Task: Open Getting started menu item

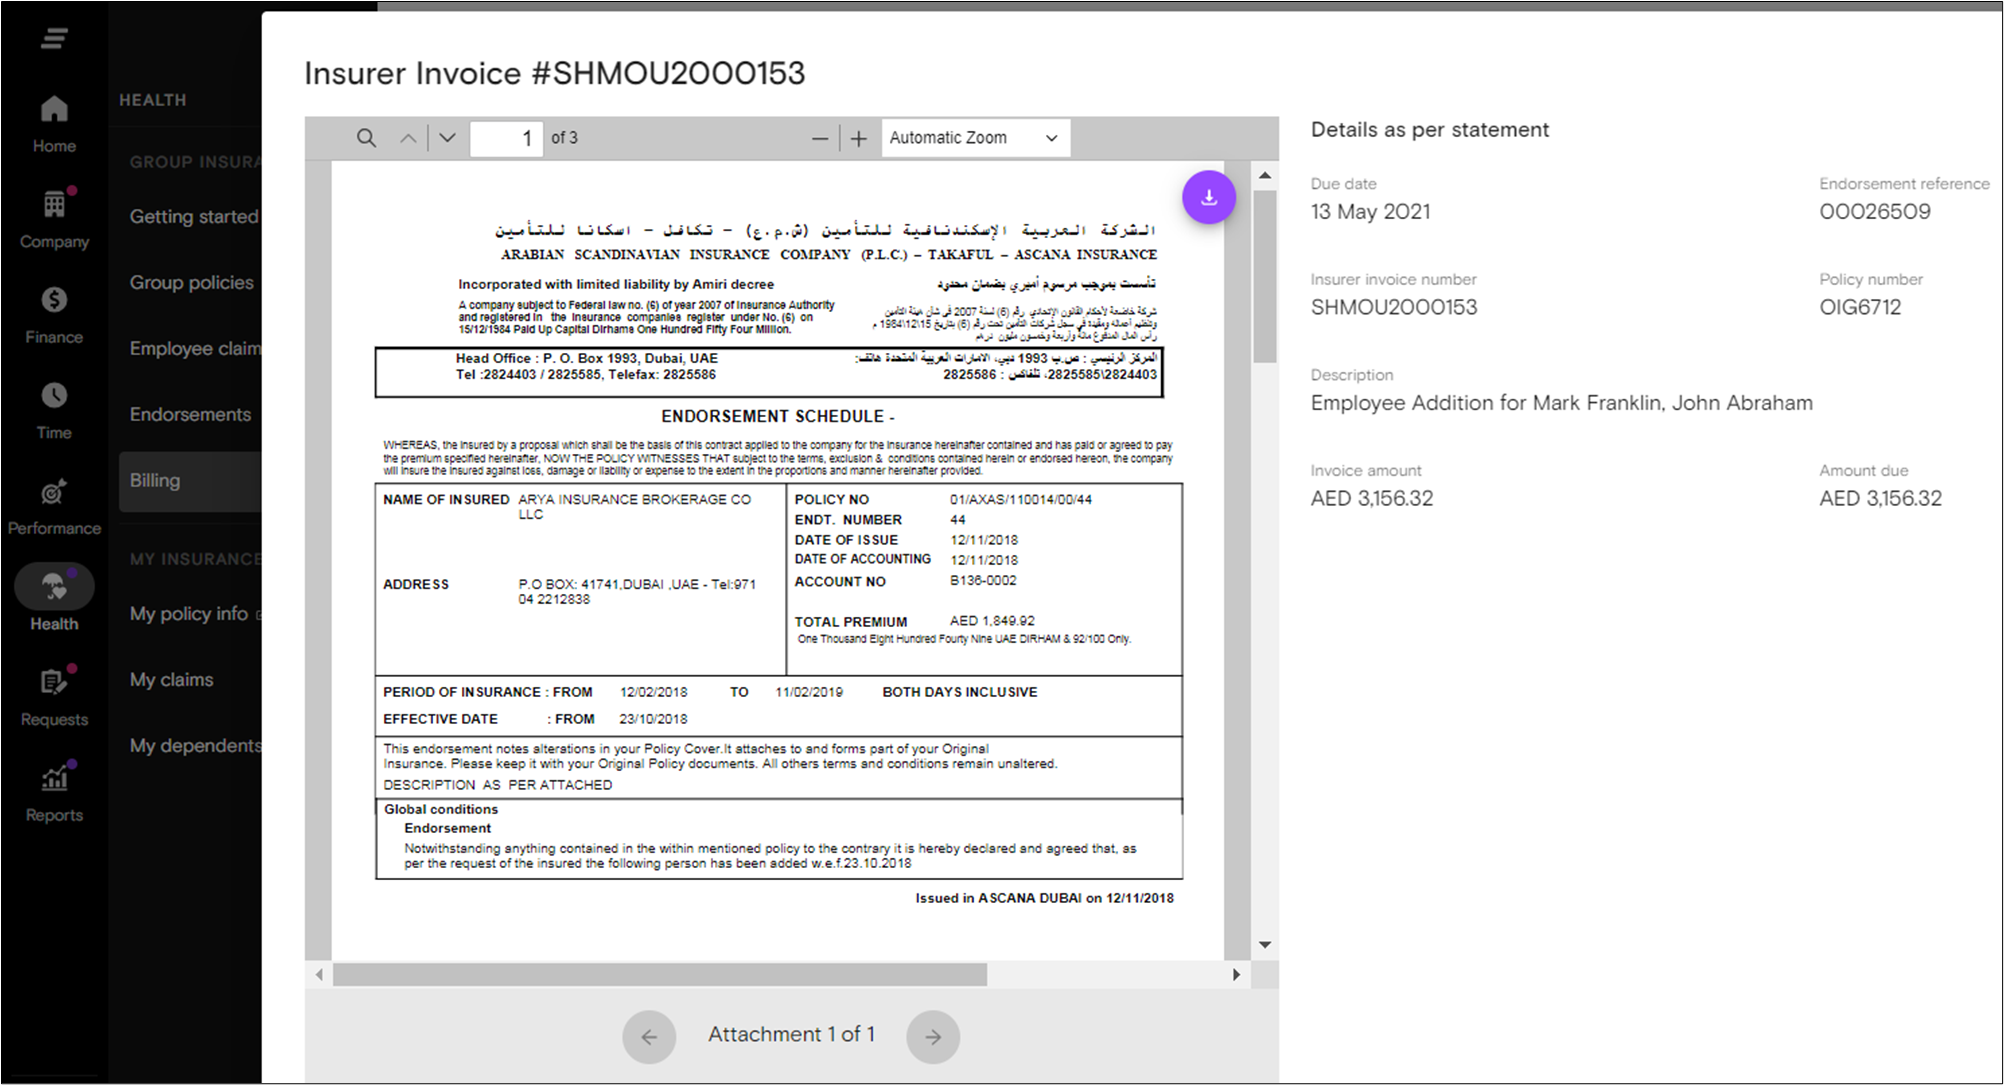Action: point(194,216)
